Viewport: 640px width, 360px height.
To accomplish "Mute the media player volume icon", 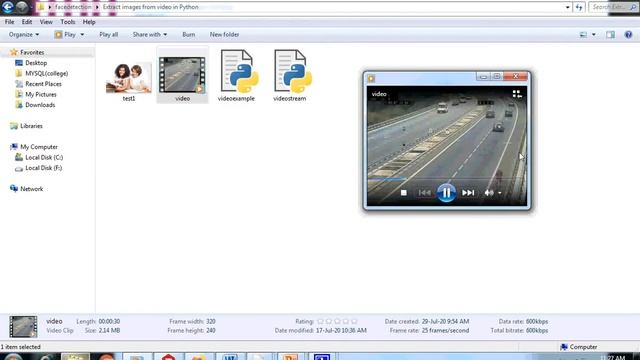I will pos(489,193).
